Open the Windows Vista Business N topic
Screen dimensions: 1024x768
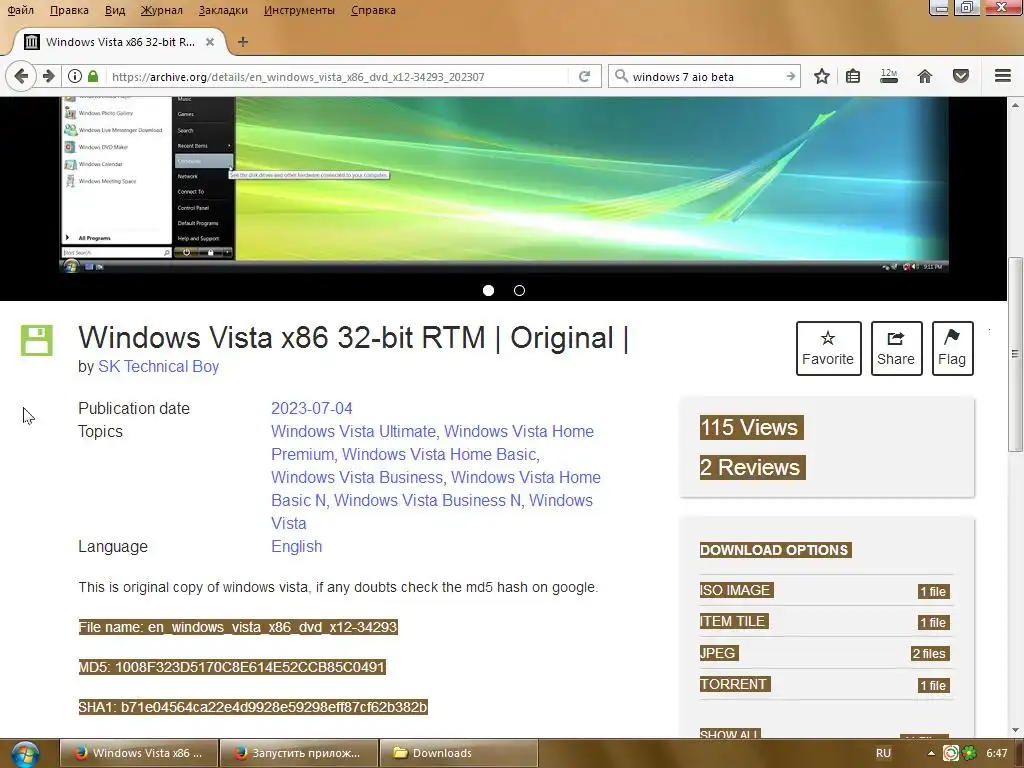[x=427, y=500]
